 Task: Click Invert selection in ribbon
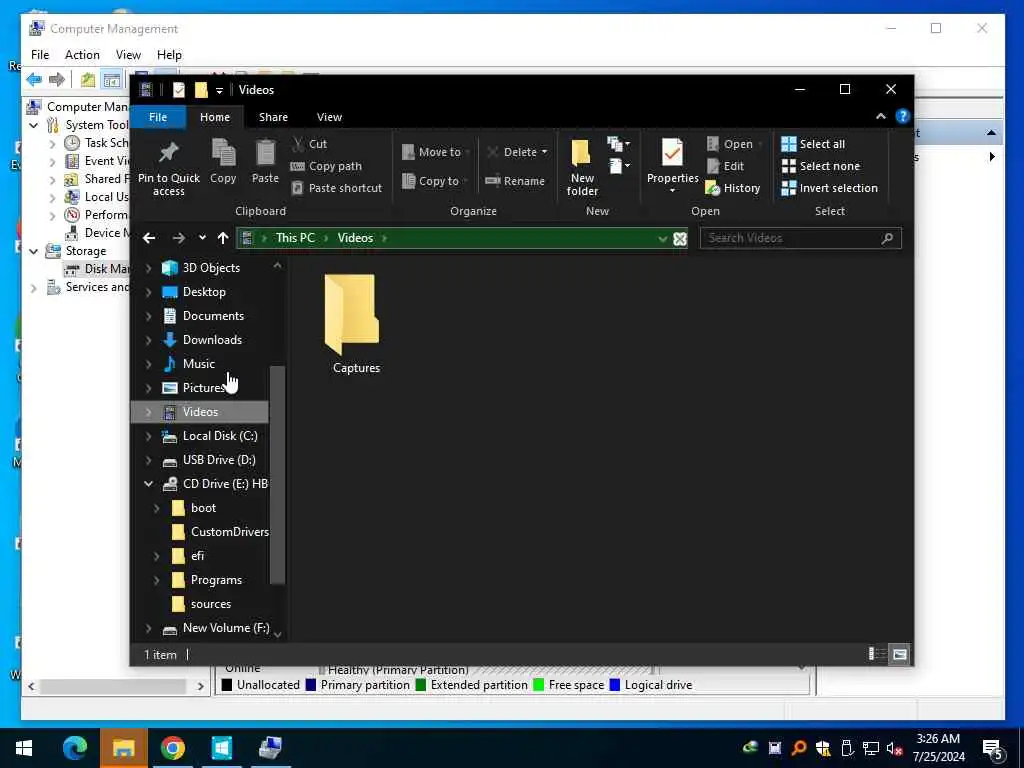tap(829, 188)
